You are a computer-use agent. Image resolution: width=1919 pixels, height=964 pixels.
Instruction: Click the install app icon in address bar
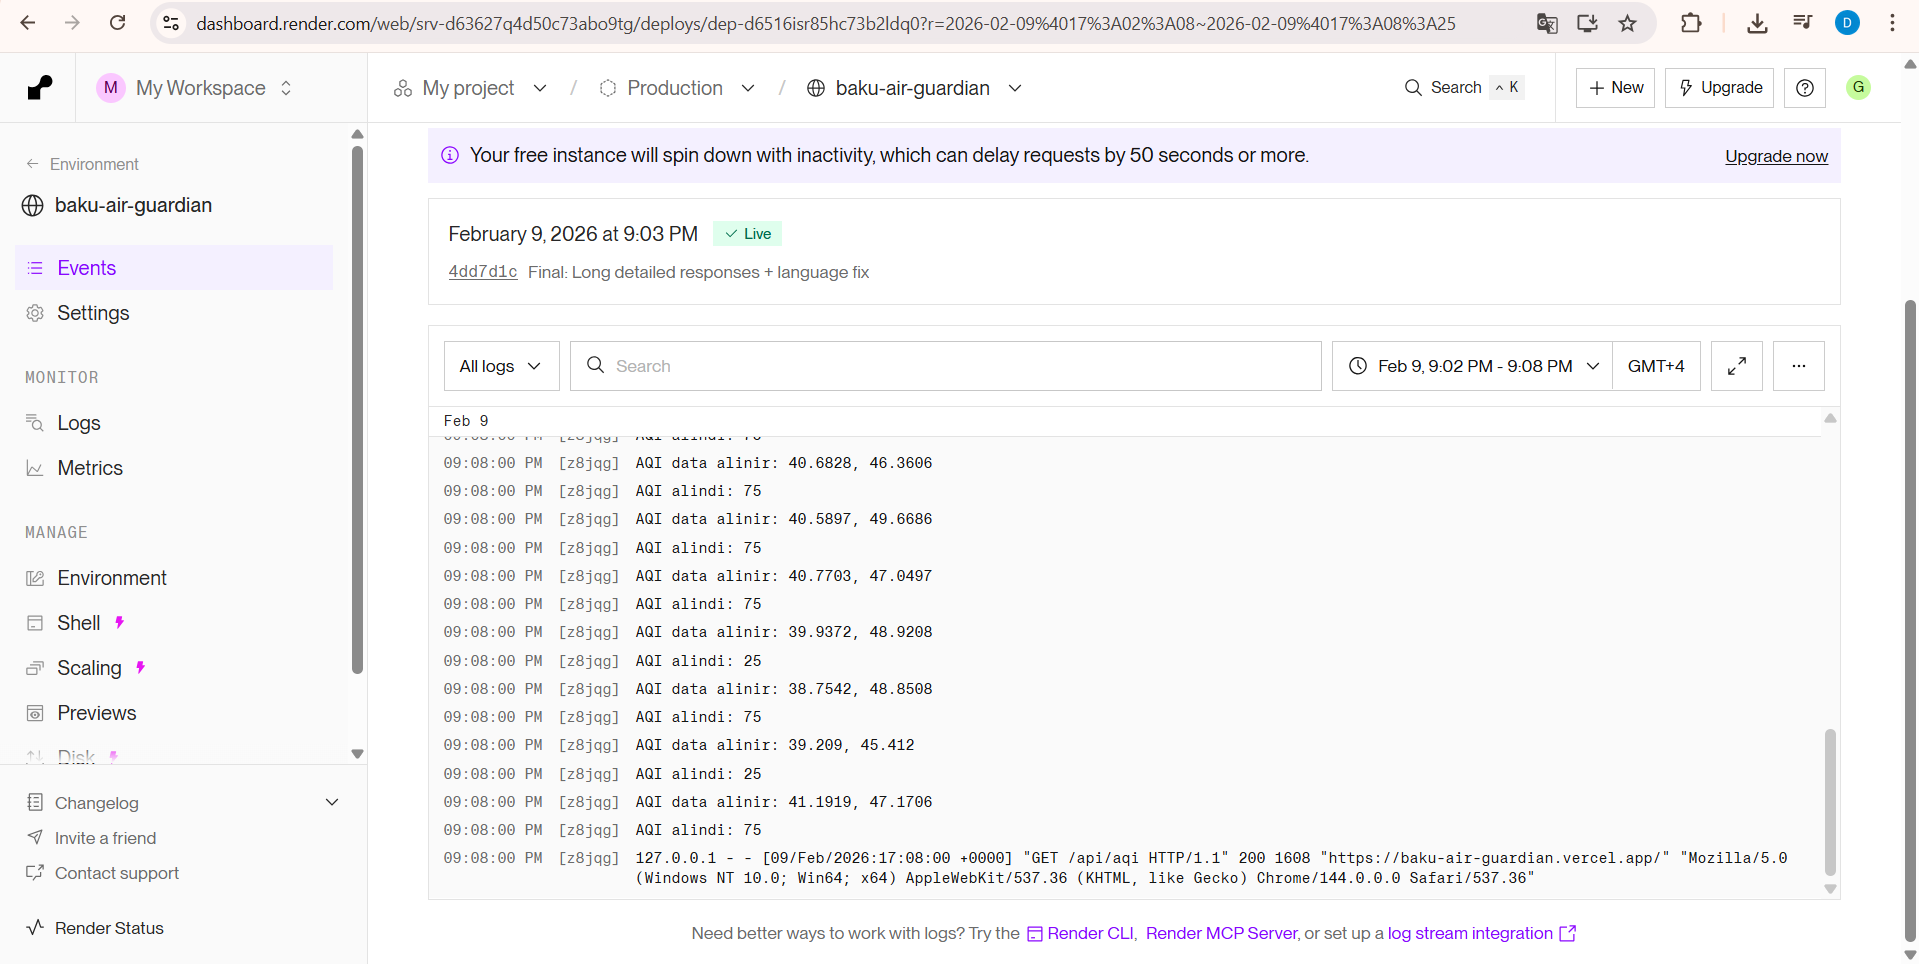click(x=1587, y=23)
